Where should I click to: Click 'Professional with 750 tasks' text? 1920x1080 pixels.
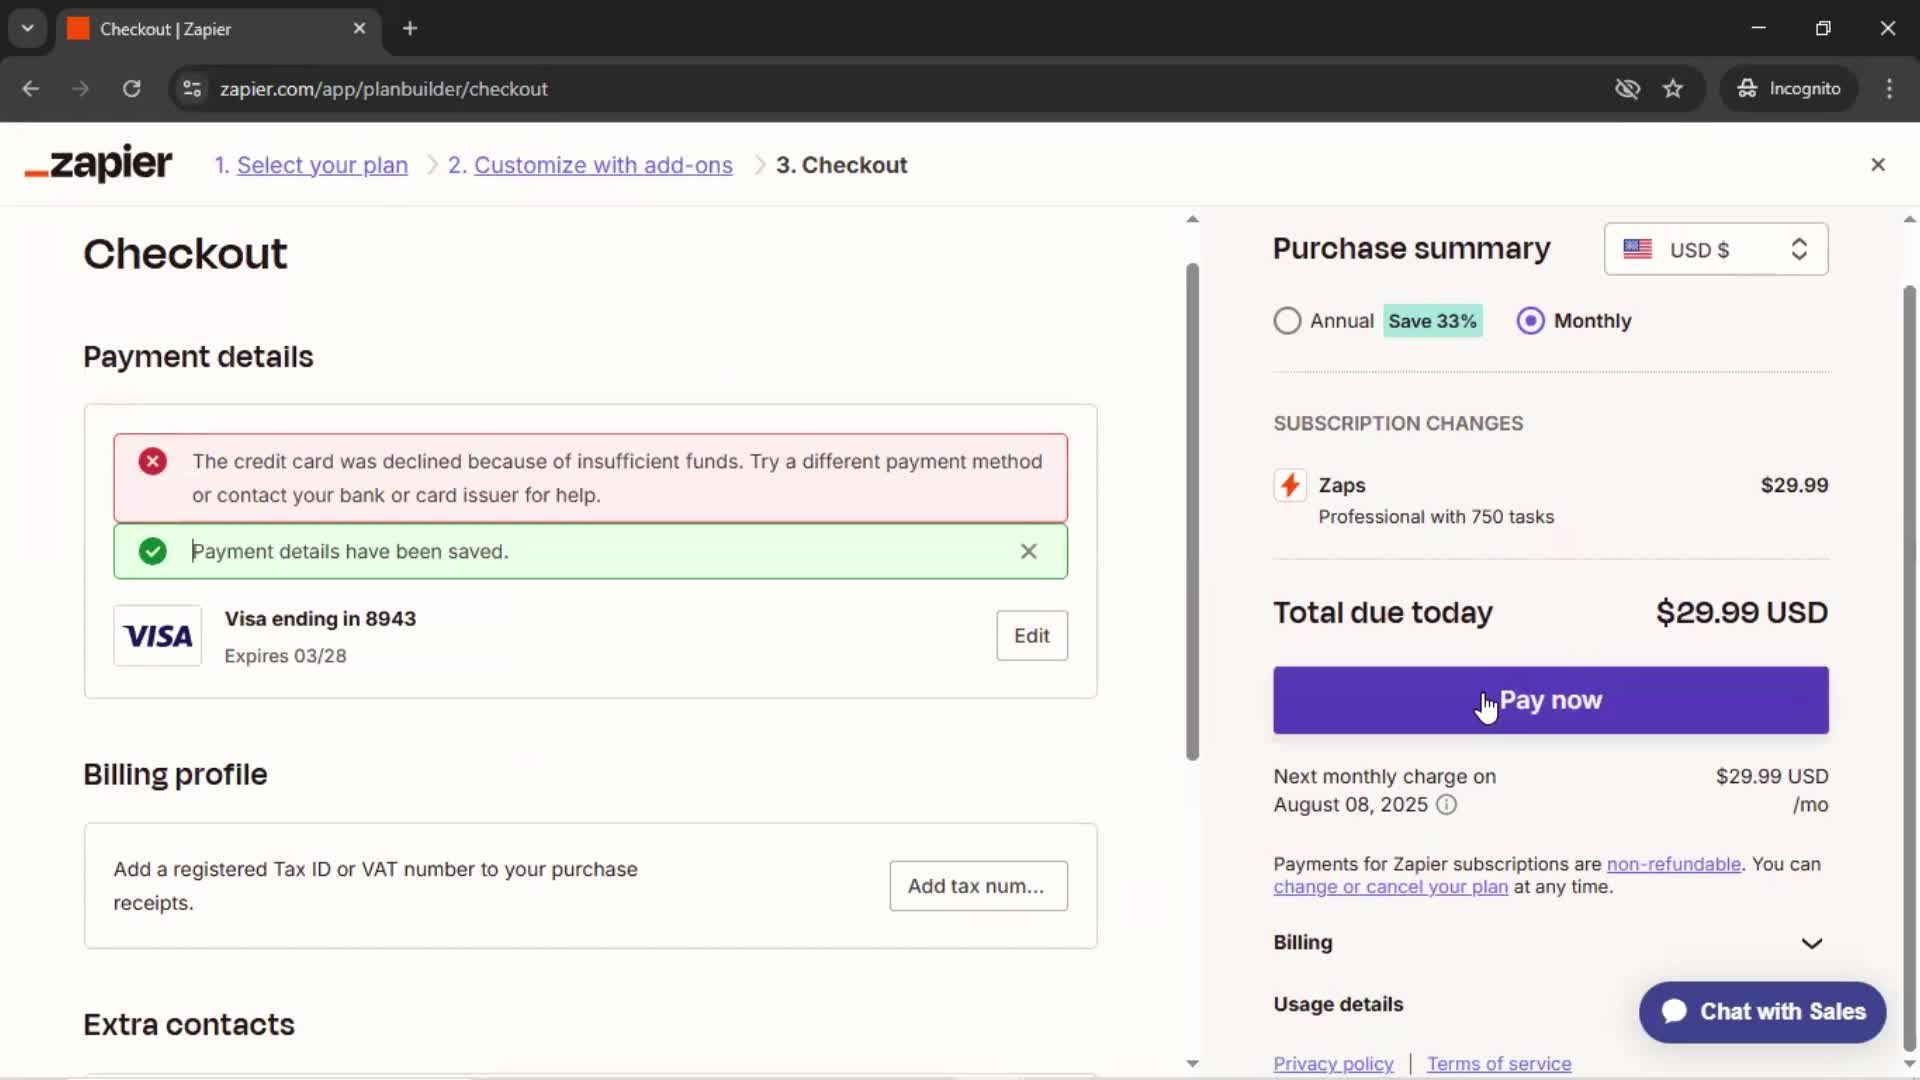[1436, 517]
